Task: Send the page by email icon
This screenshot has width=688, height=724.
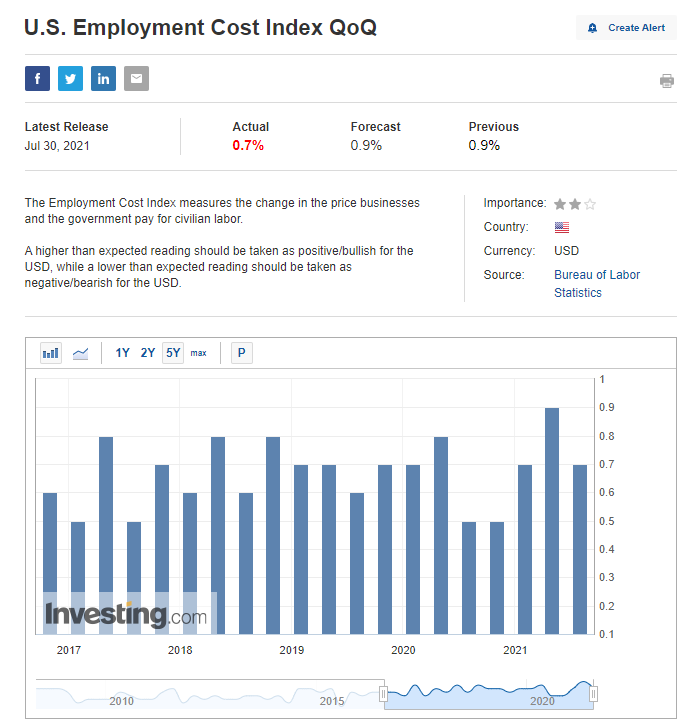Action: click(x=136, y=79)
